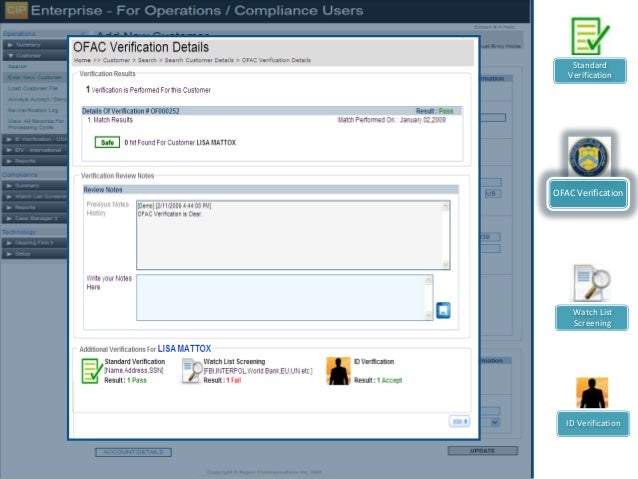
Task: Click the Watch List Screening magnifier icon on right
Action: [x=592, y=283]
